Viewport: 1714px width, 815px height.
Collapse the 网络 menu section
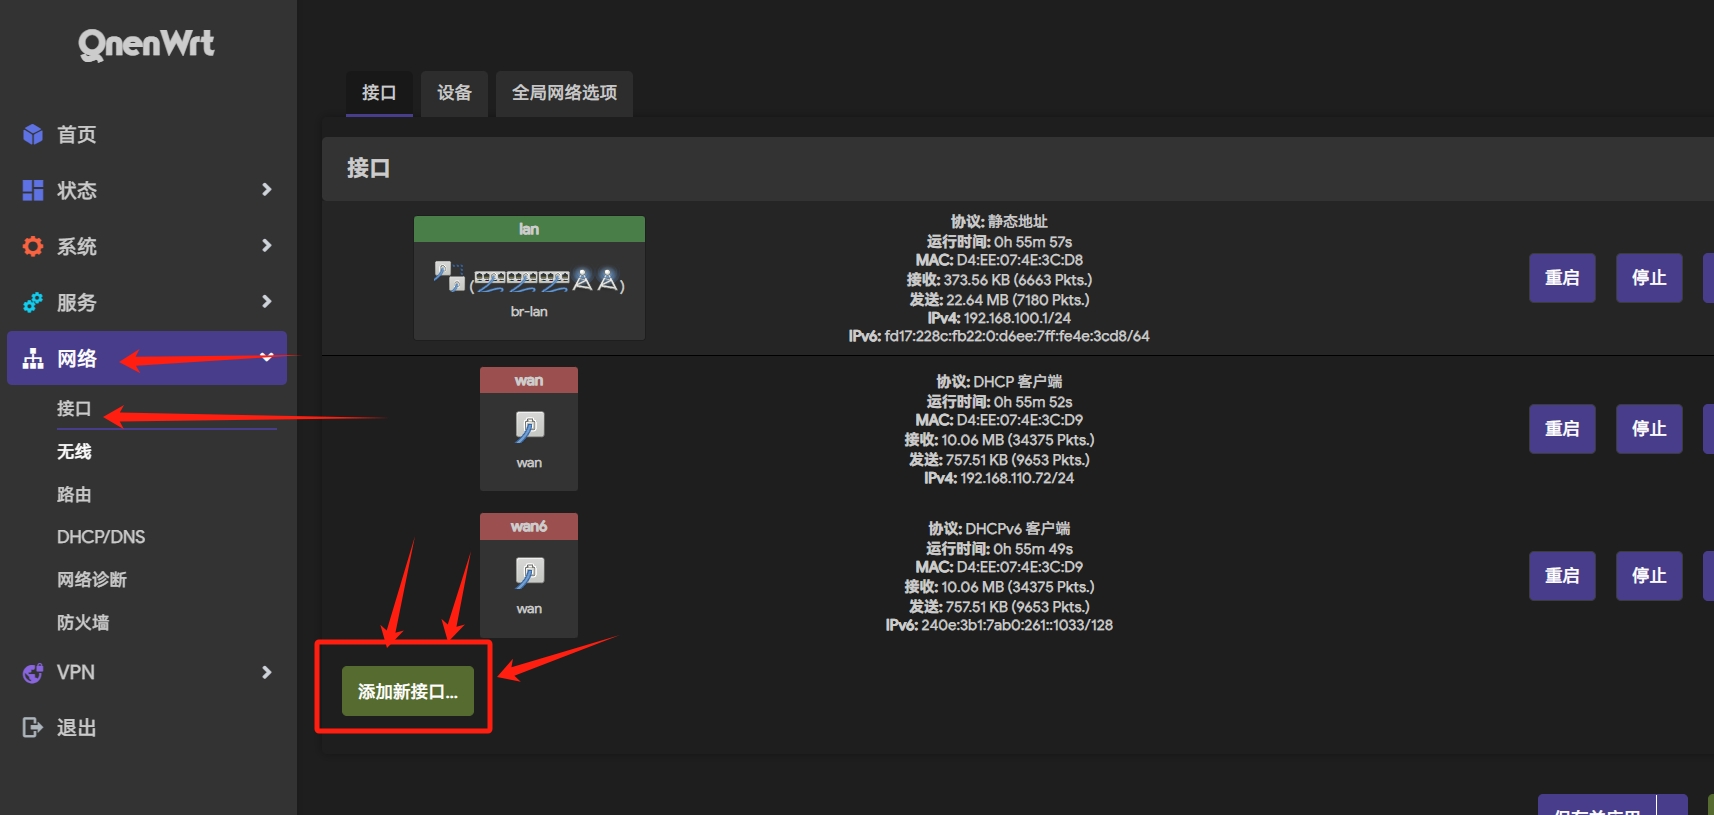[266, 358]
